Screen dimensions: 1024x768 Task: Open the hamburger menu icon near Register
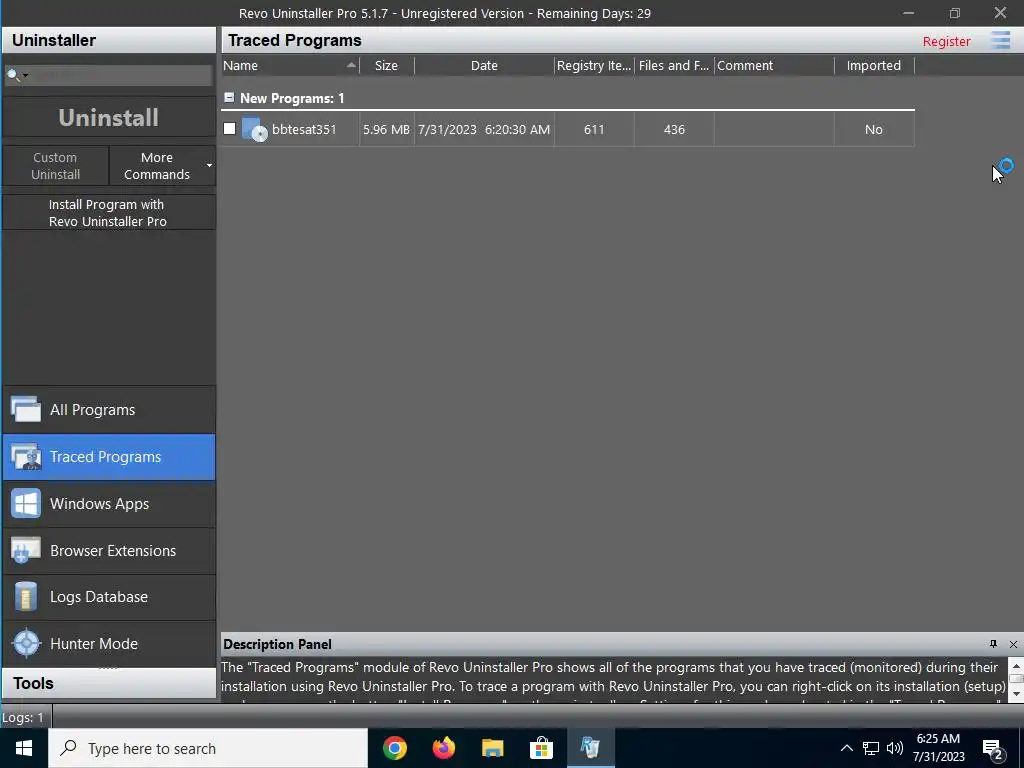(1000, 40)
